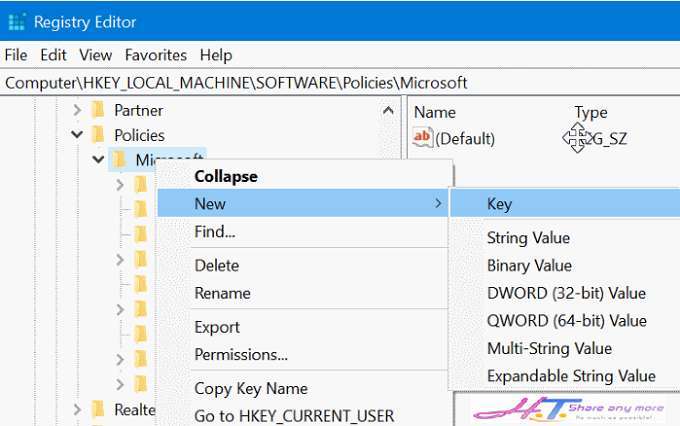Choose Permissions... in the context menu
Screen dimensions: 680x426
[x=241, y=354]
